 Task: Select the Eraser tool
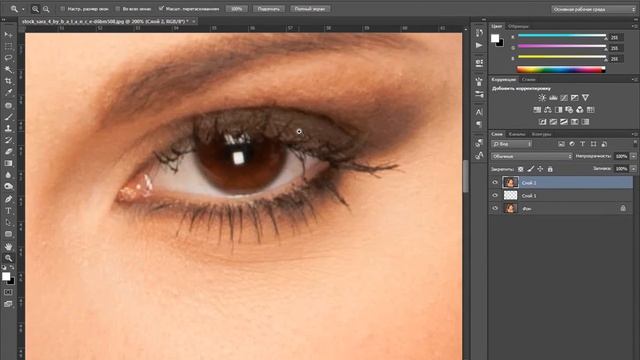(x=8, y=151)
